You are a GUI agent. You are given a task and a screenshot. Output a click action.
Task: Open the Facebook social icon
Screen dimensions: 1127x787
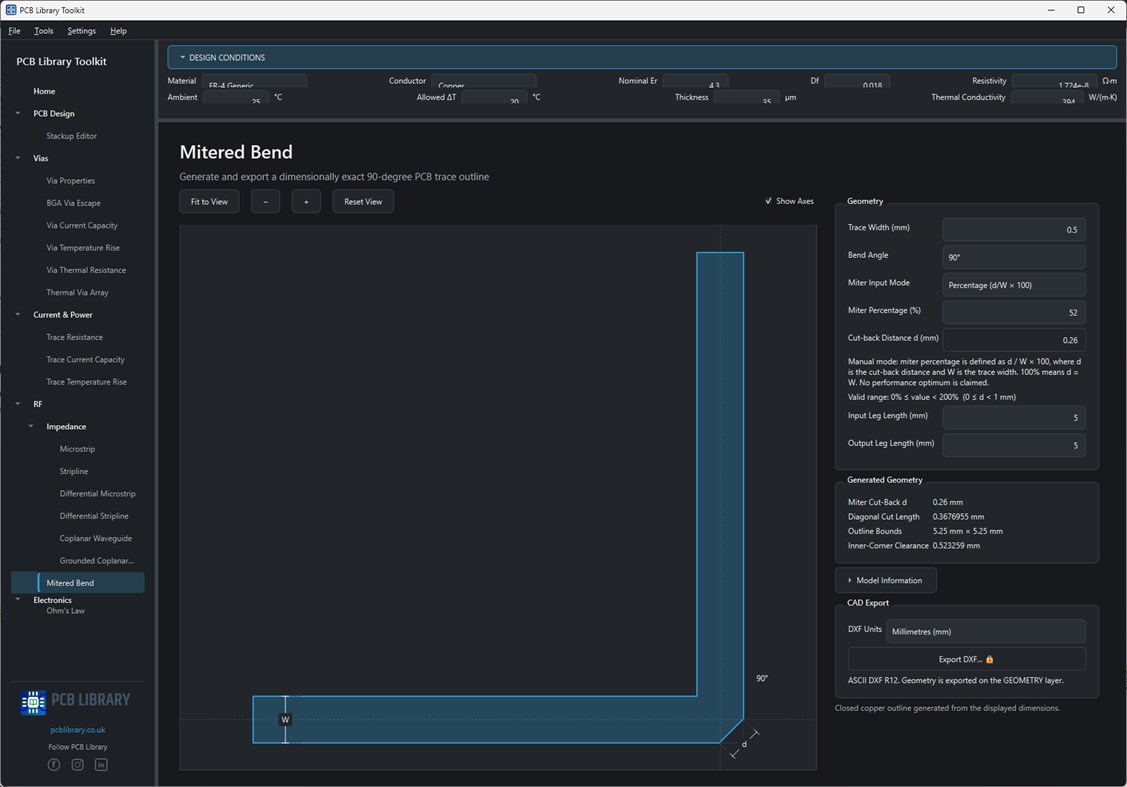click(54, 765)
